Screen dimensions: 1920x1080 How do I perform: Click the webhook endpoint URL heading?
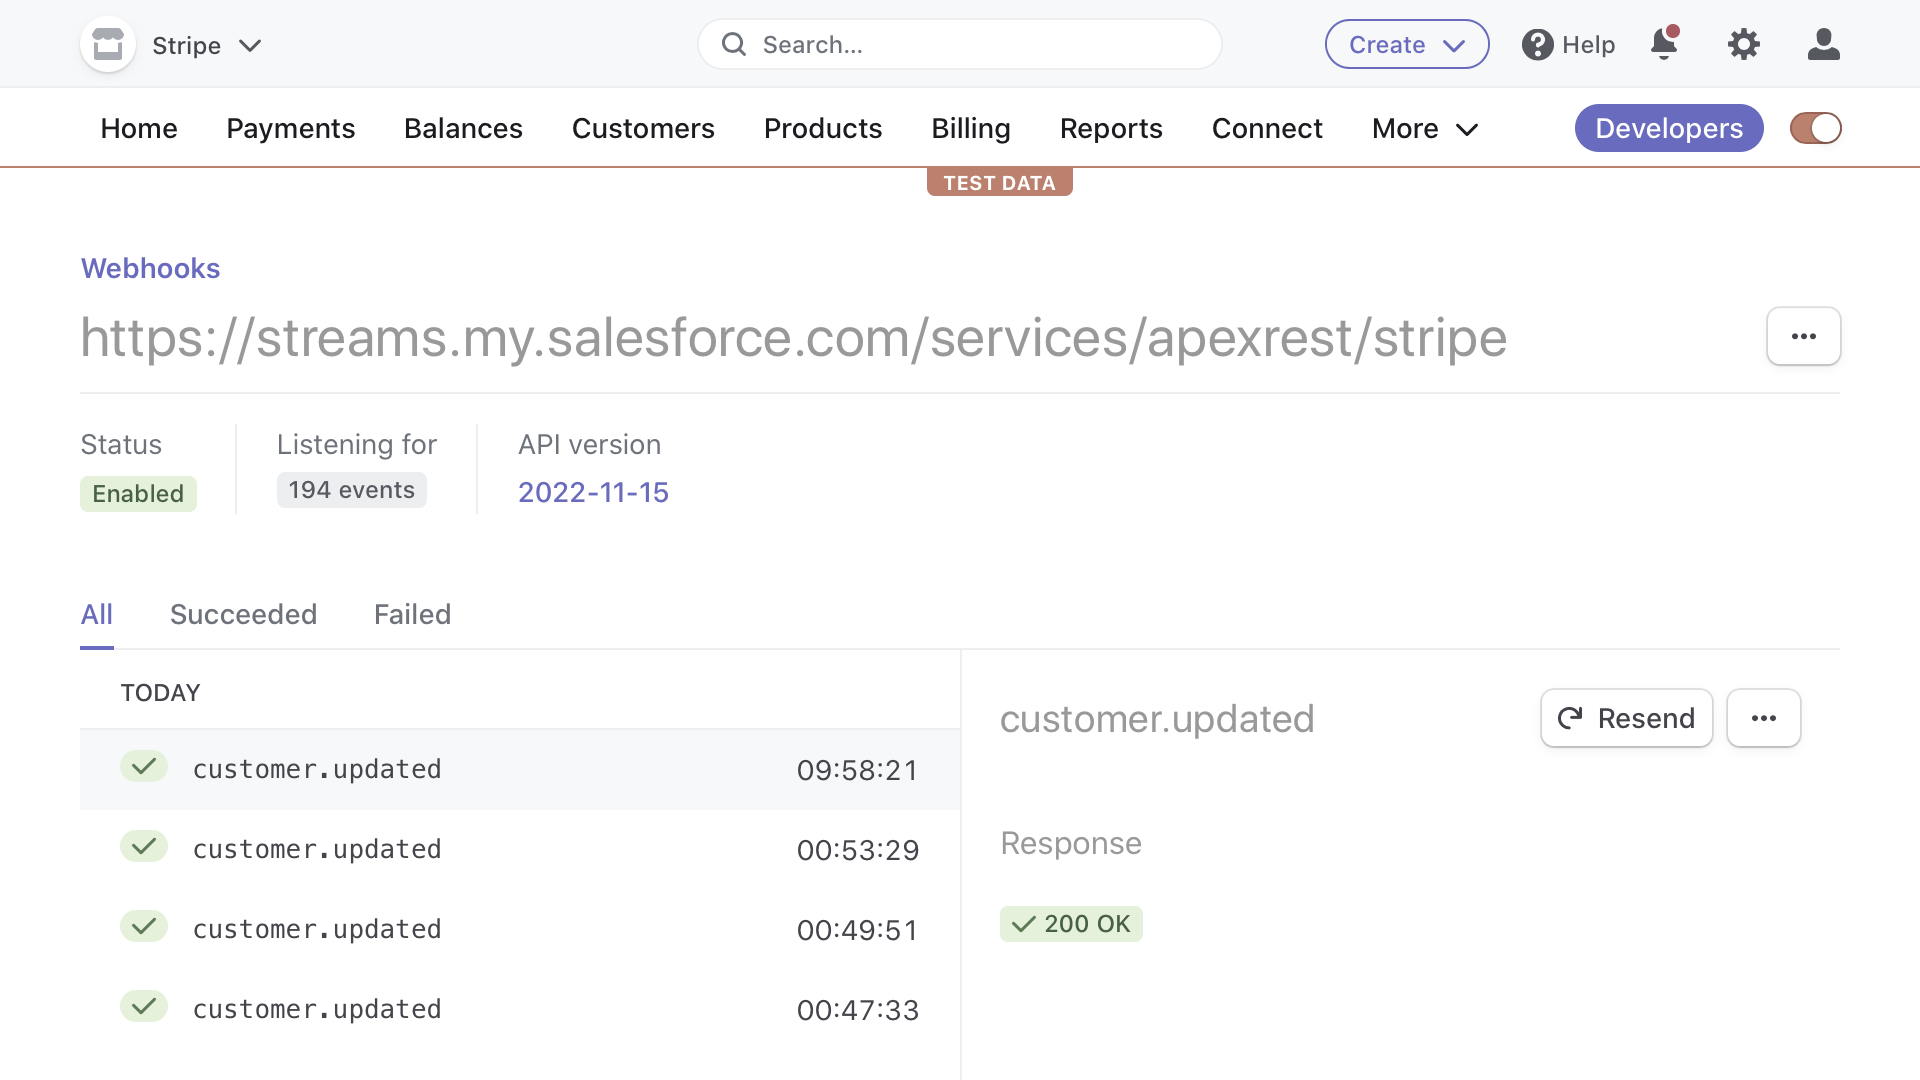pyautogui.click(x=793, y=338)
